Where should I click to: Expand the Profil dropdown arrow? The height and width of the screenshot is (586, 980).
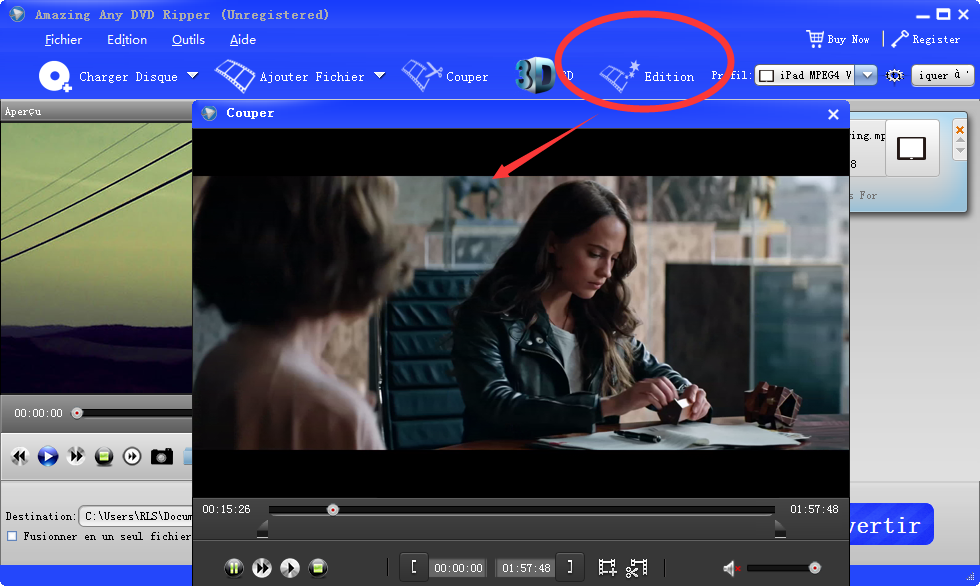pyautogui.click(x=866, y=76)
